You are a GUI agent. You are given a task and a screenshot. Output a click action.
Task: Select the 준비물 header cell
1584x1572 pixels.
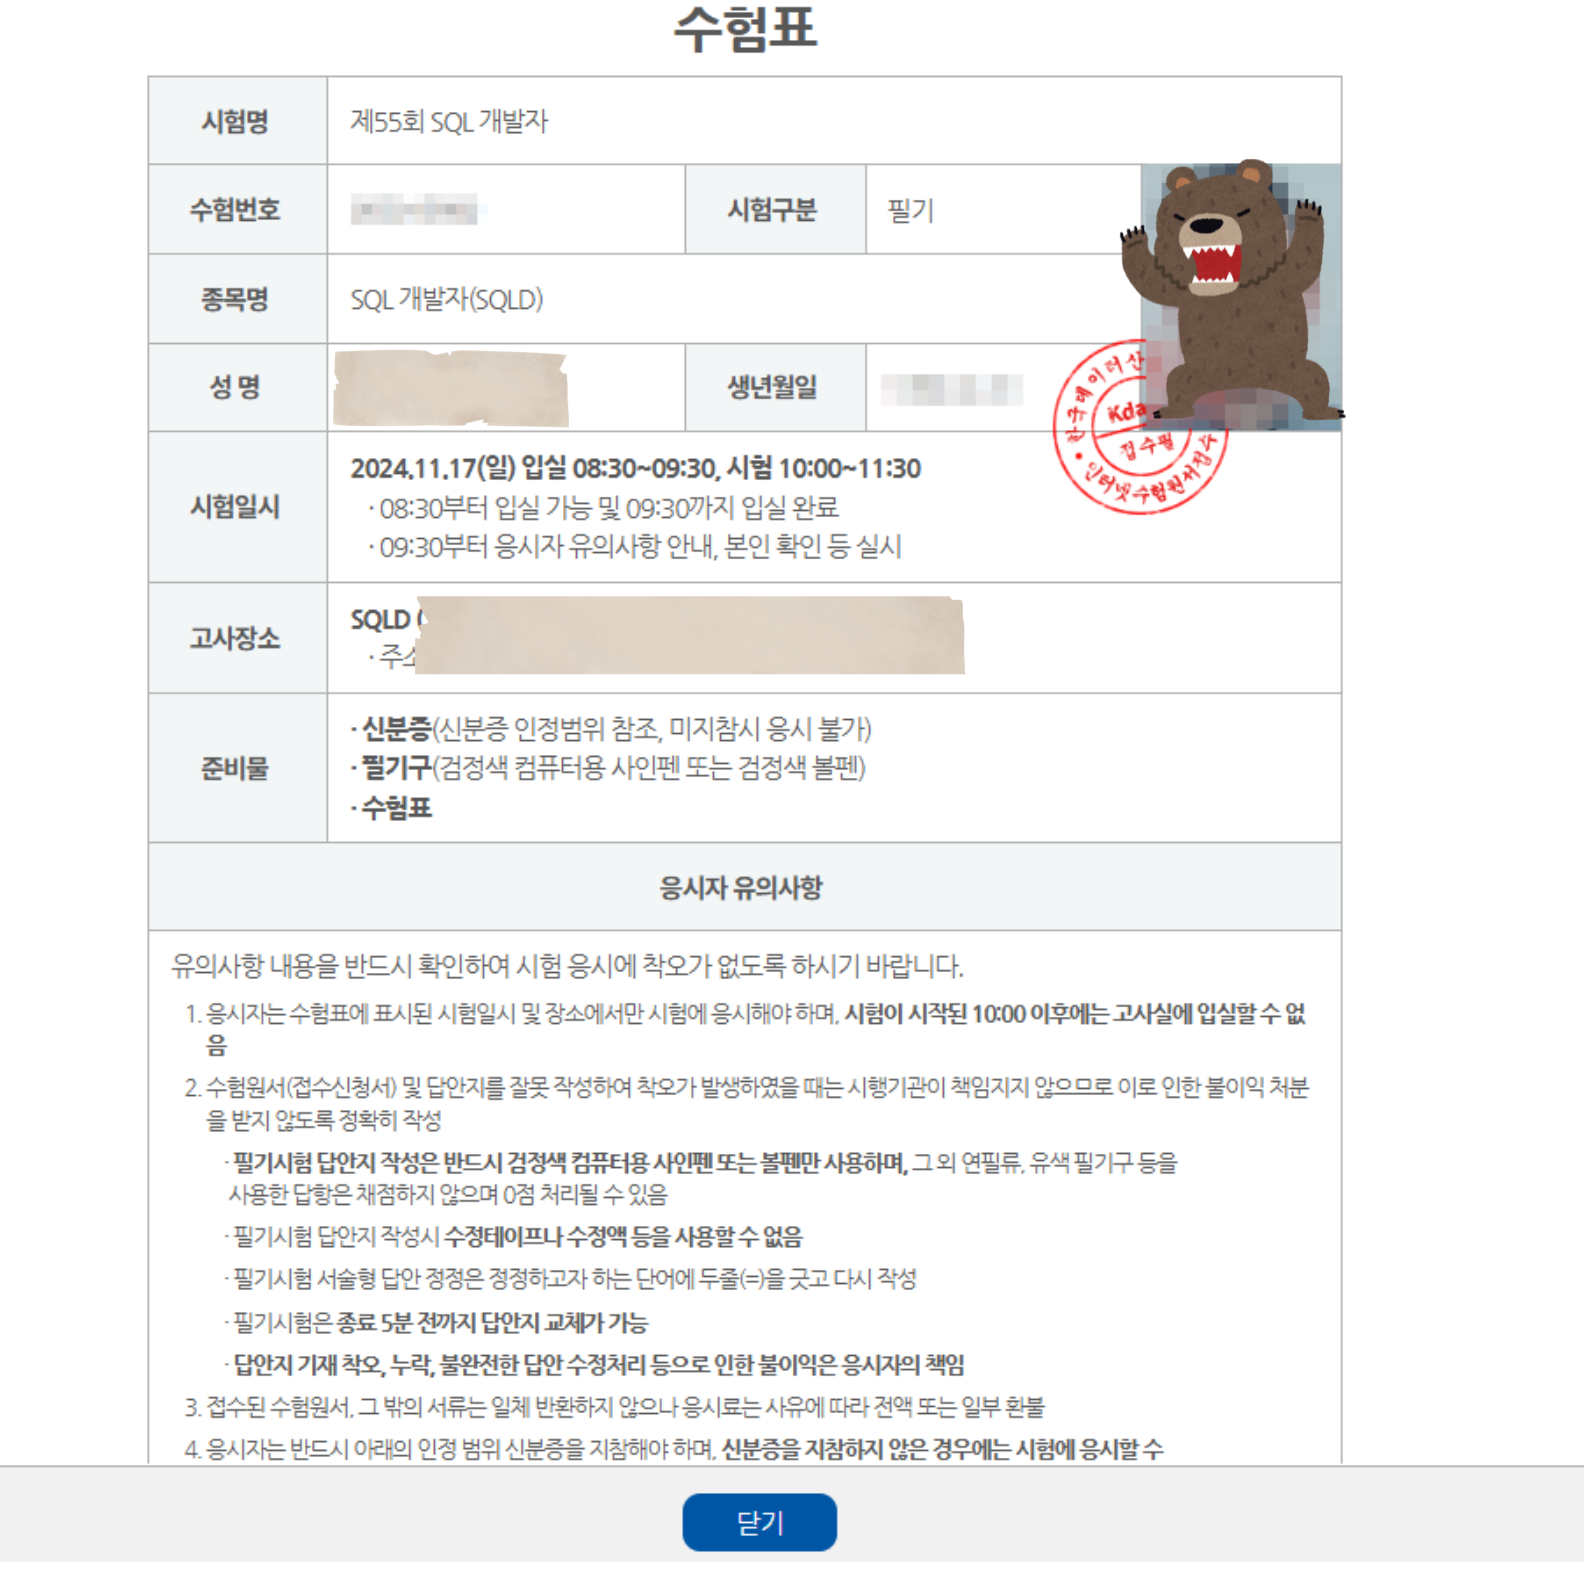[x=237, y=768]
